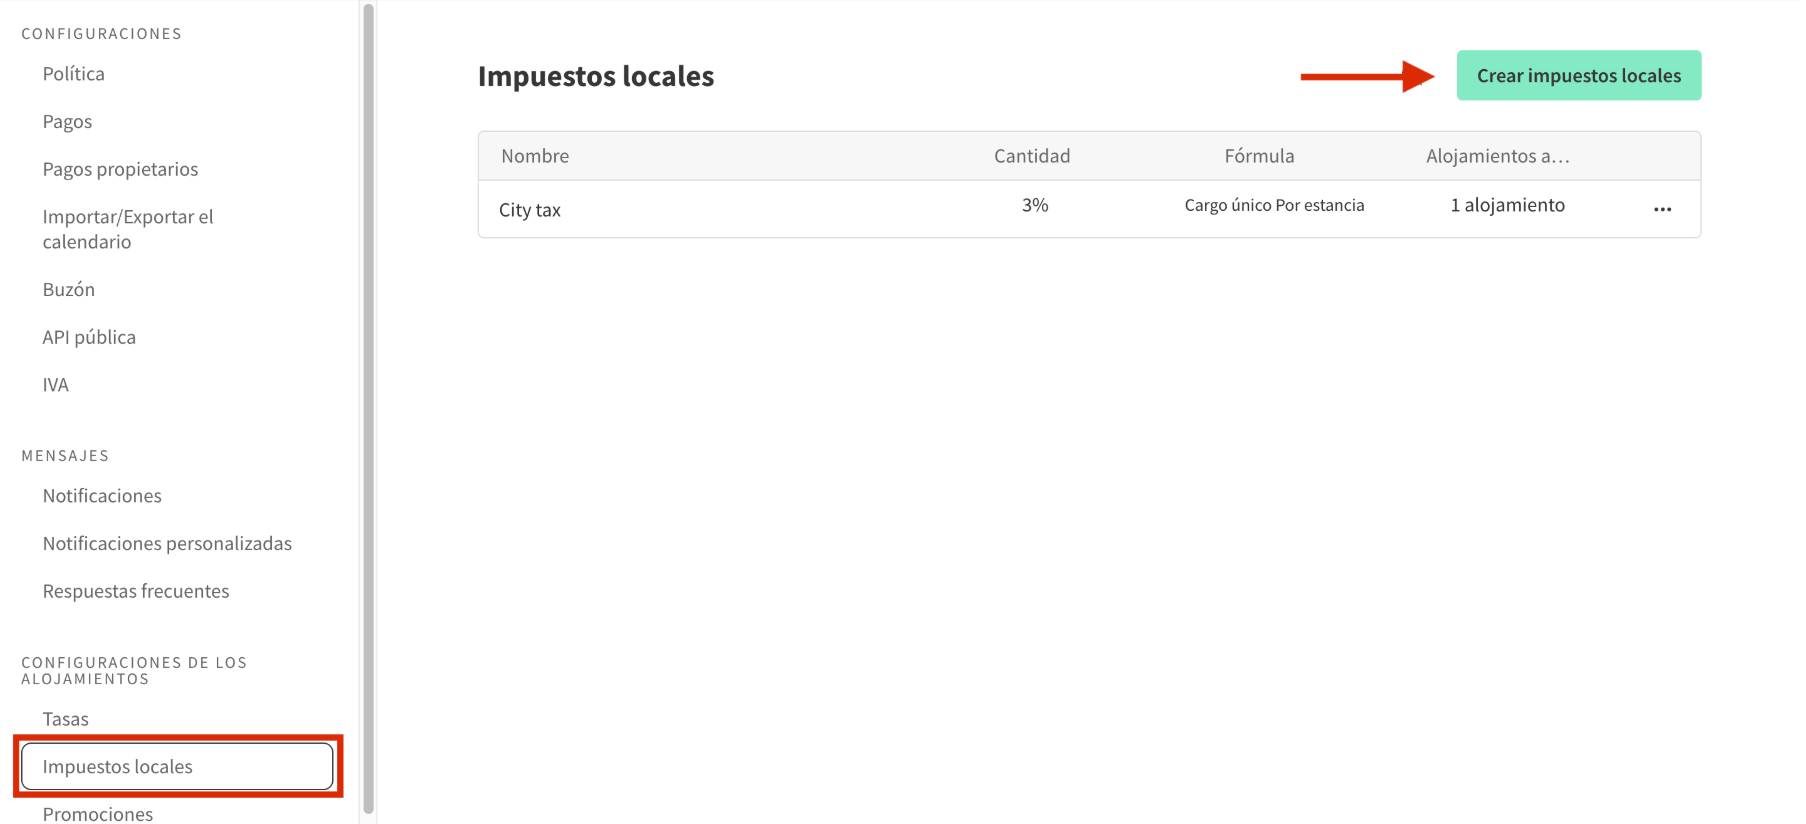Viewport: 1806px width, 824px height.
Task: Click the Nombre column header
Action: [x=535, y=156]
